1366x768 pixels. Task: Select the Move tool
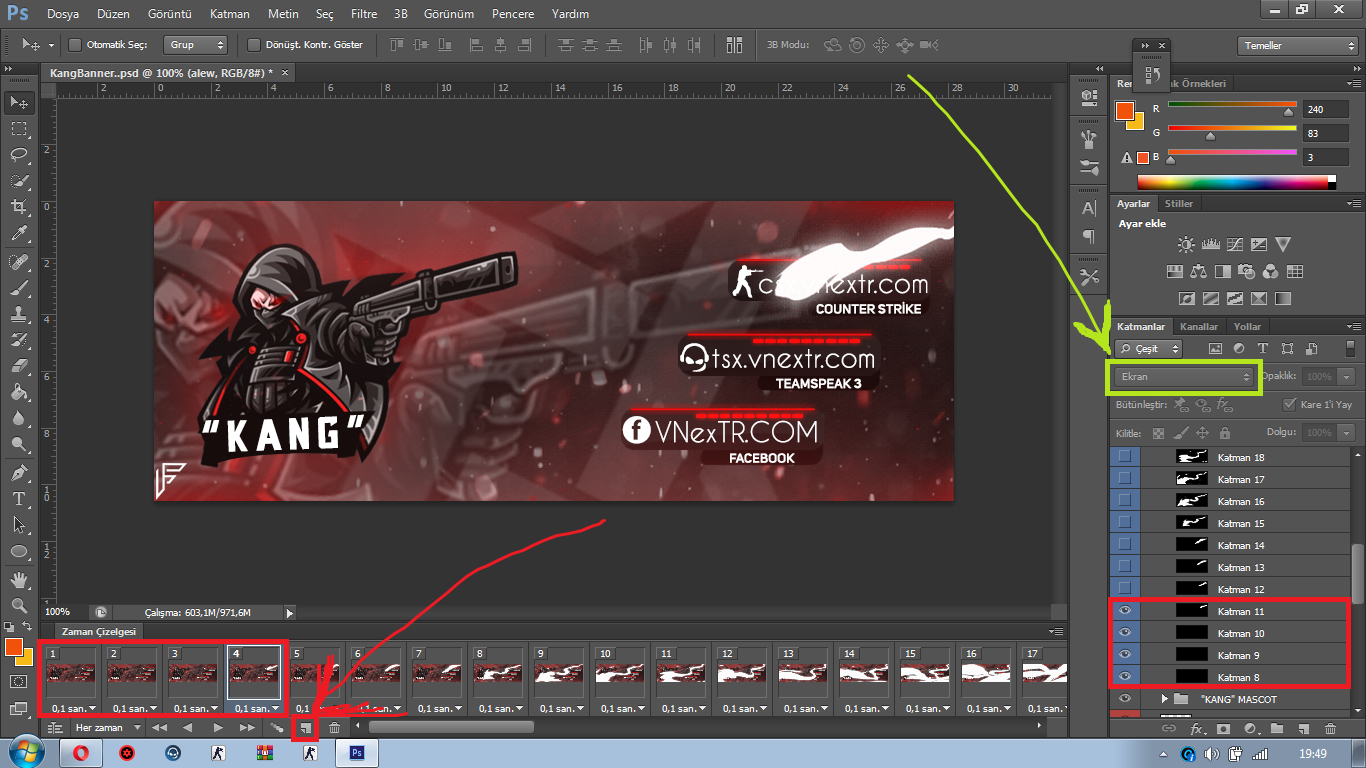(18, 102)
